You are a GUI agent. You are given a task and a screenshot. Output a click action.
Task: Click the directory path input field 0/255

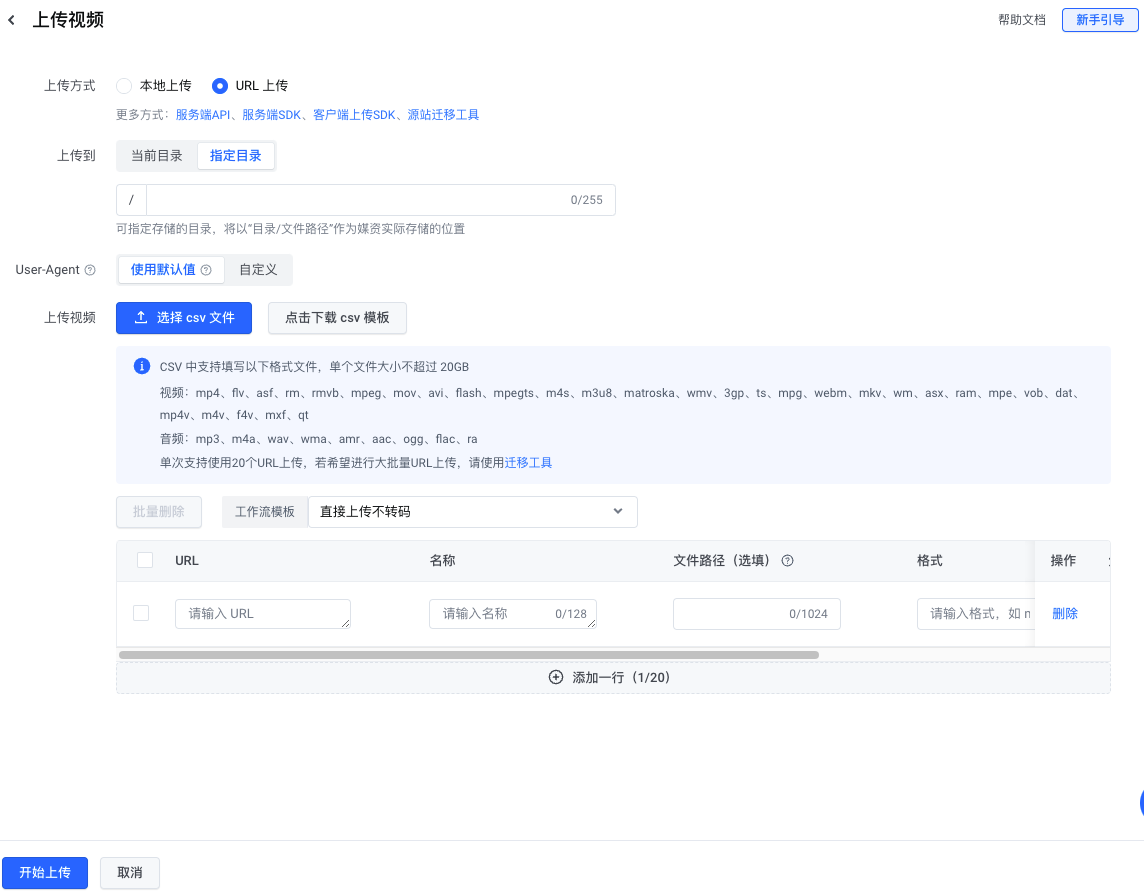381,200
